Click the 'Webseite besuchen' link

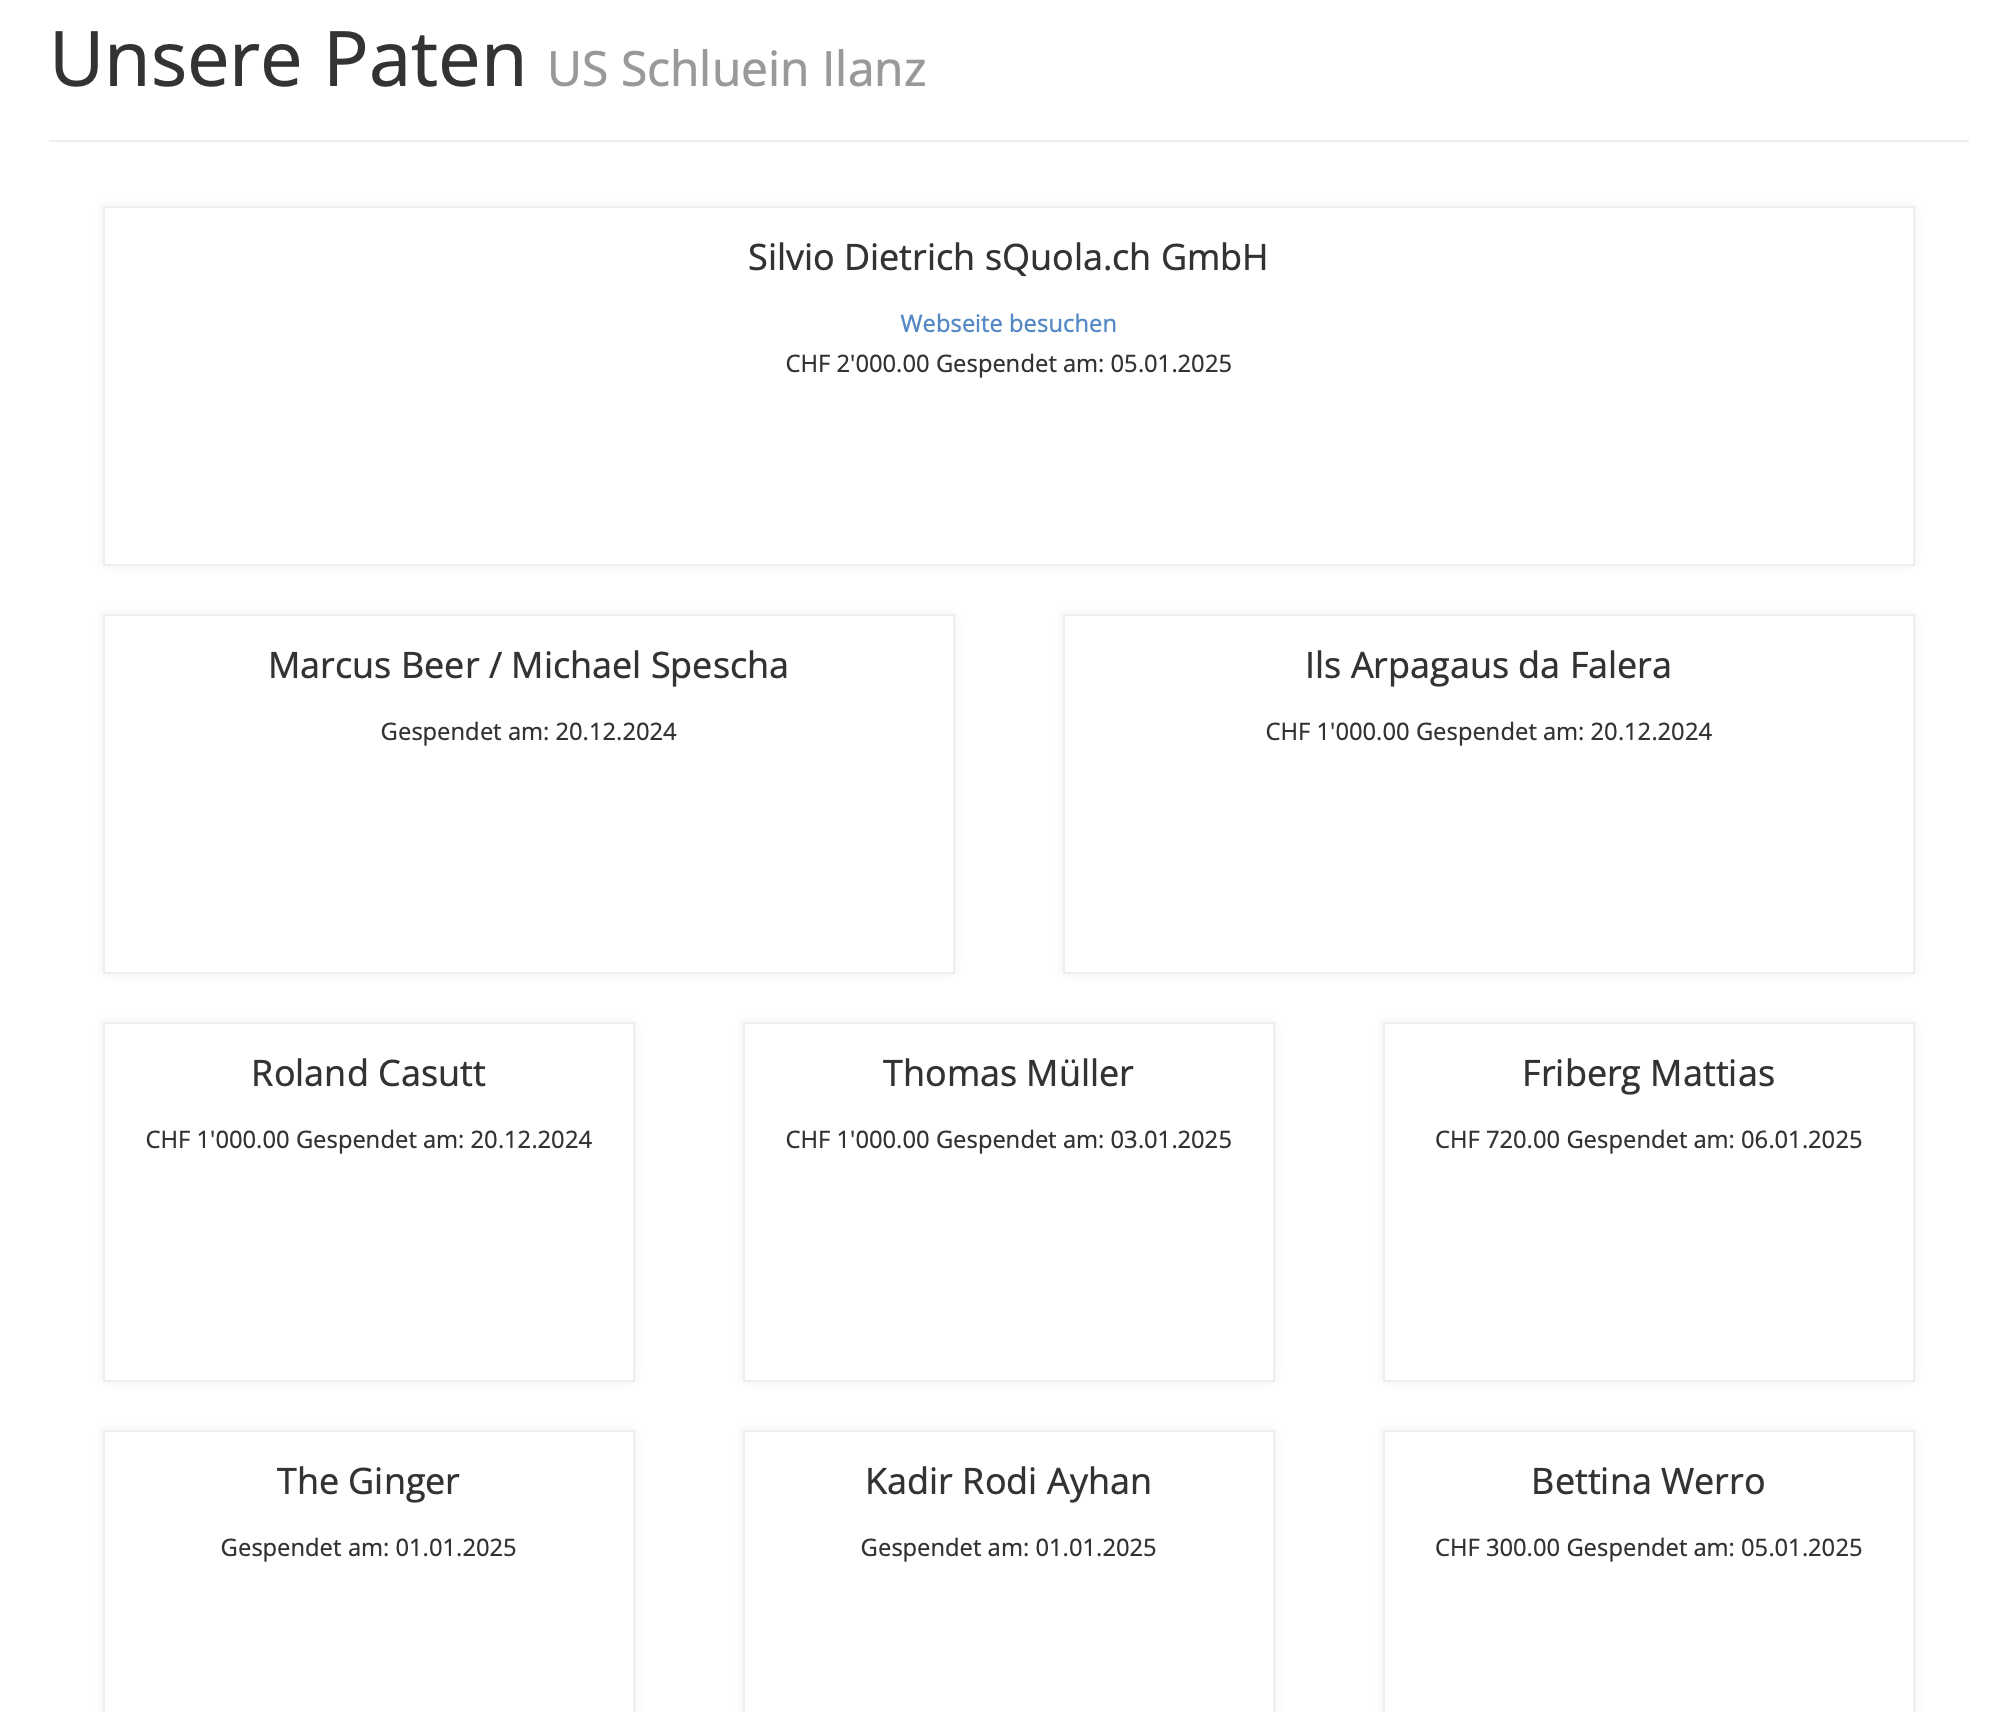[x=1008, y=323]
